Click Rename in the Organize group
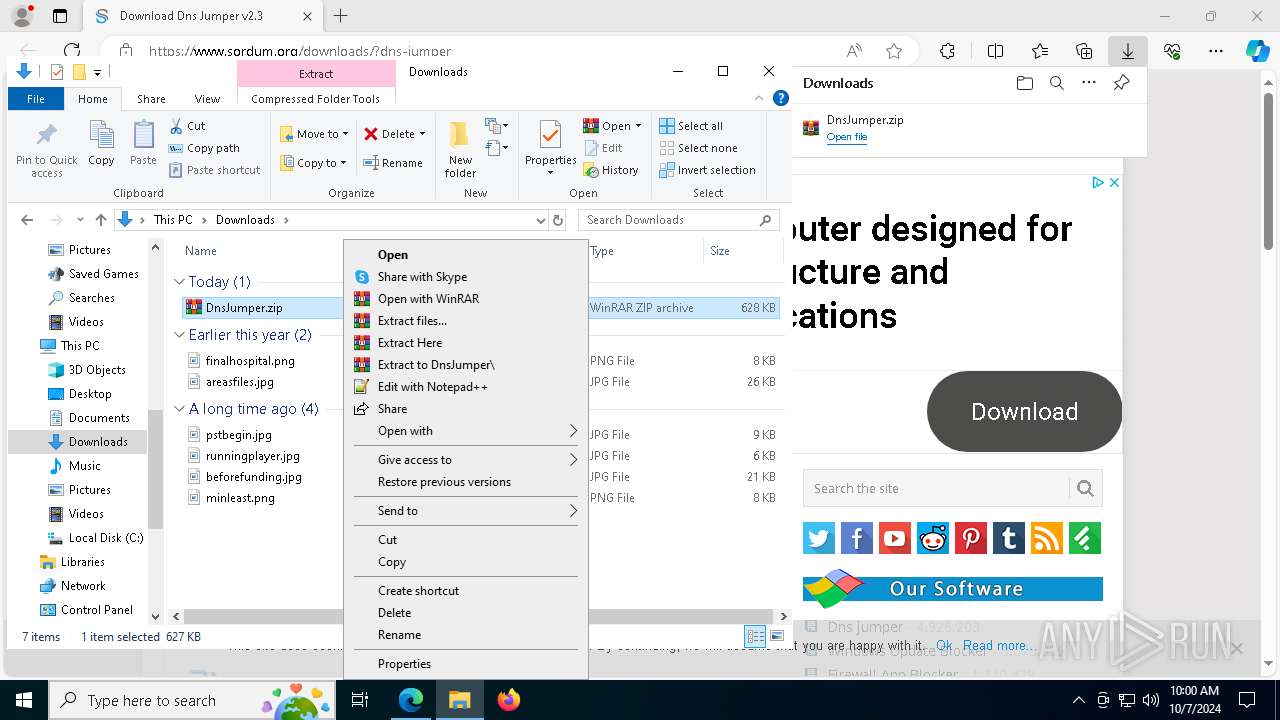1280x720 pixels. 392,163
